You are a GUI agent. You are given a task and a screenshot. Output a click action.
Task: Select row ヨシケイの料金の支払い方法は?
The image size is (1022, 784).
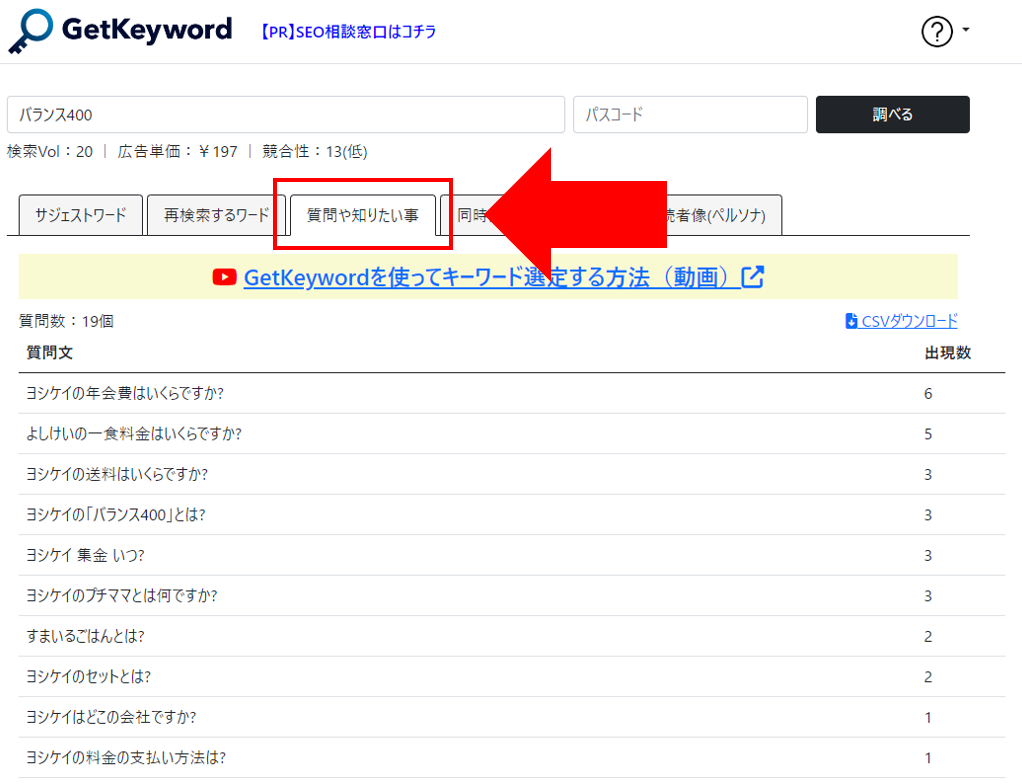[512, 757]
